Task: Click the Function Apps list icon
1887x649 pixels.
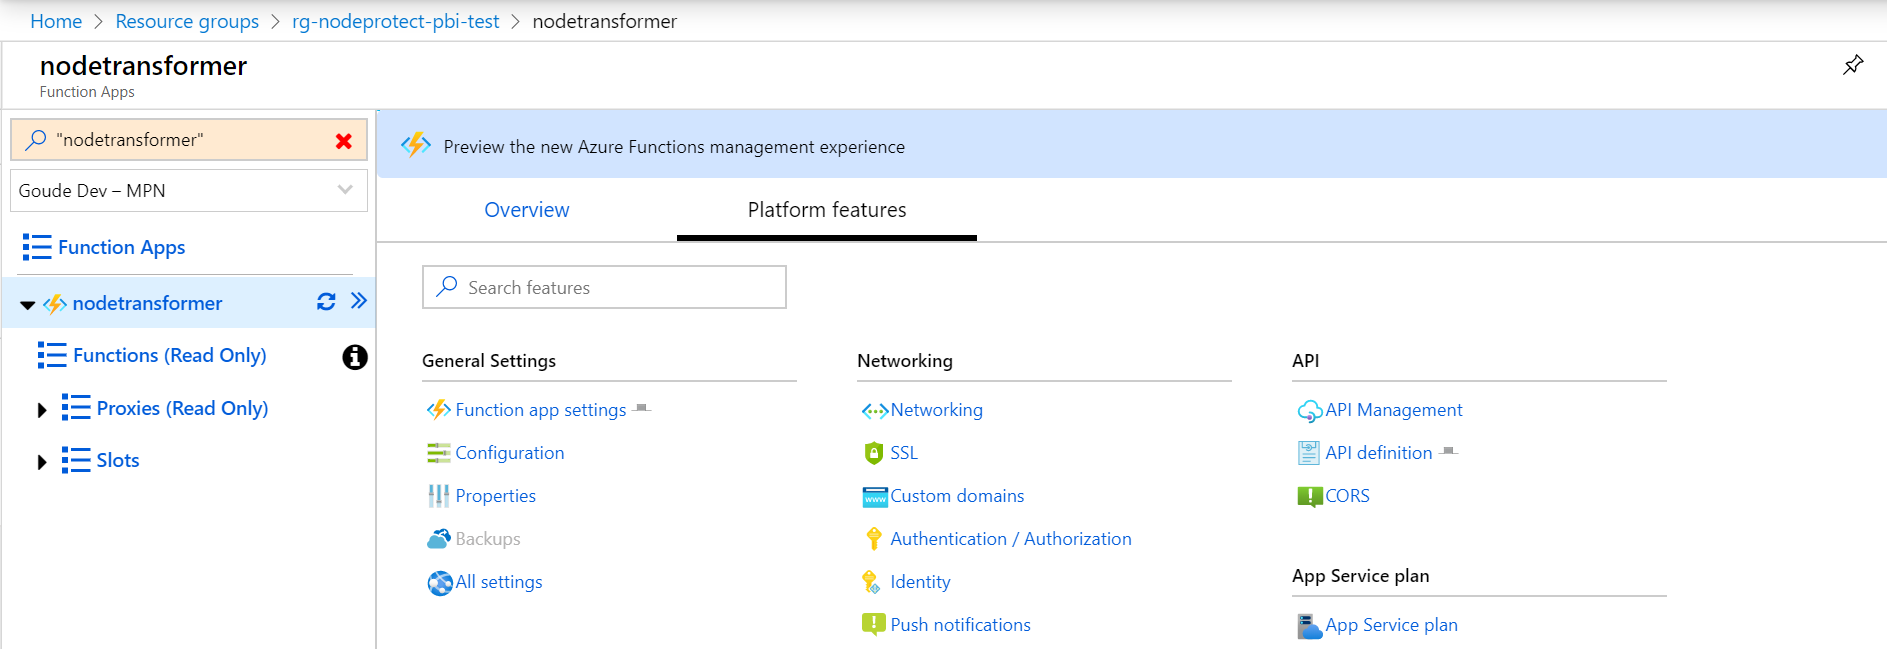Action: 37,247
